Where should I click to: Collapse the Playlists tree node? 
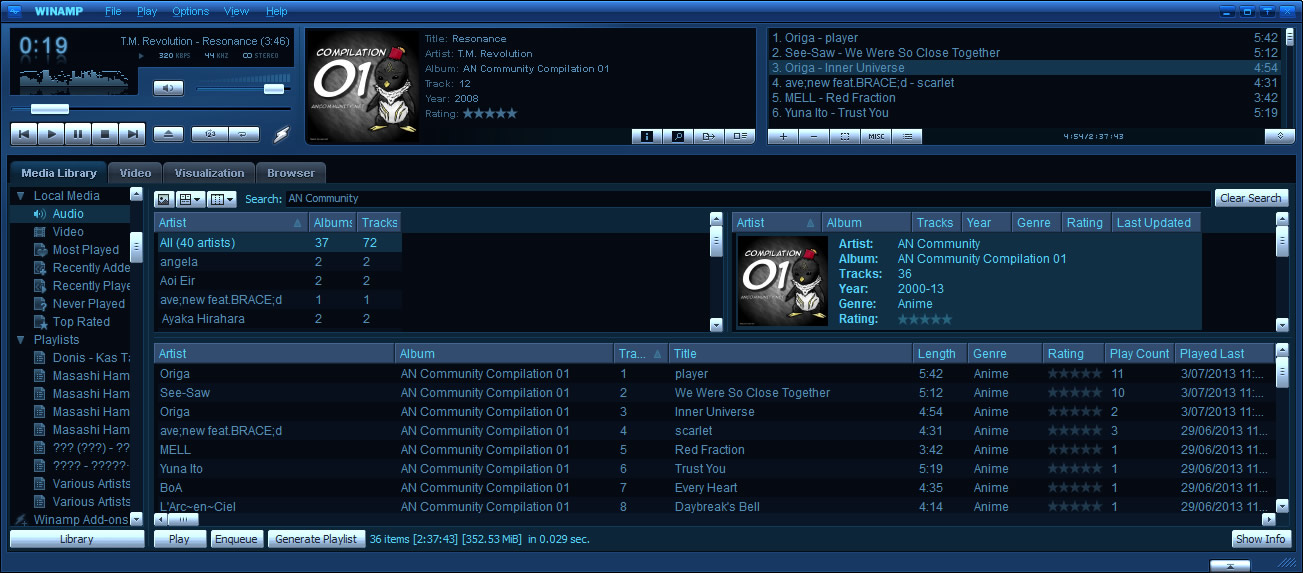21,340
